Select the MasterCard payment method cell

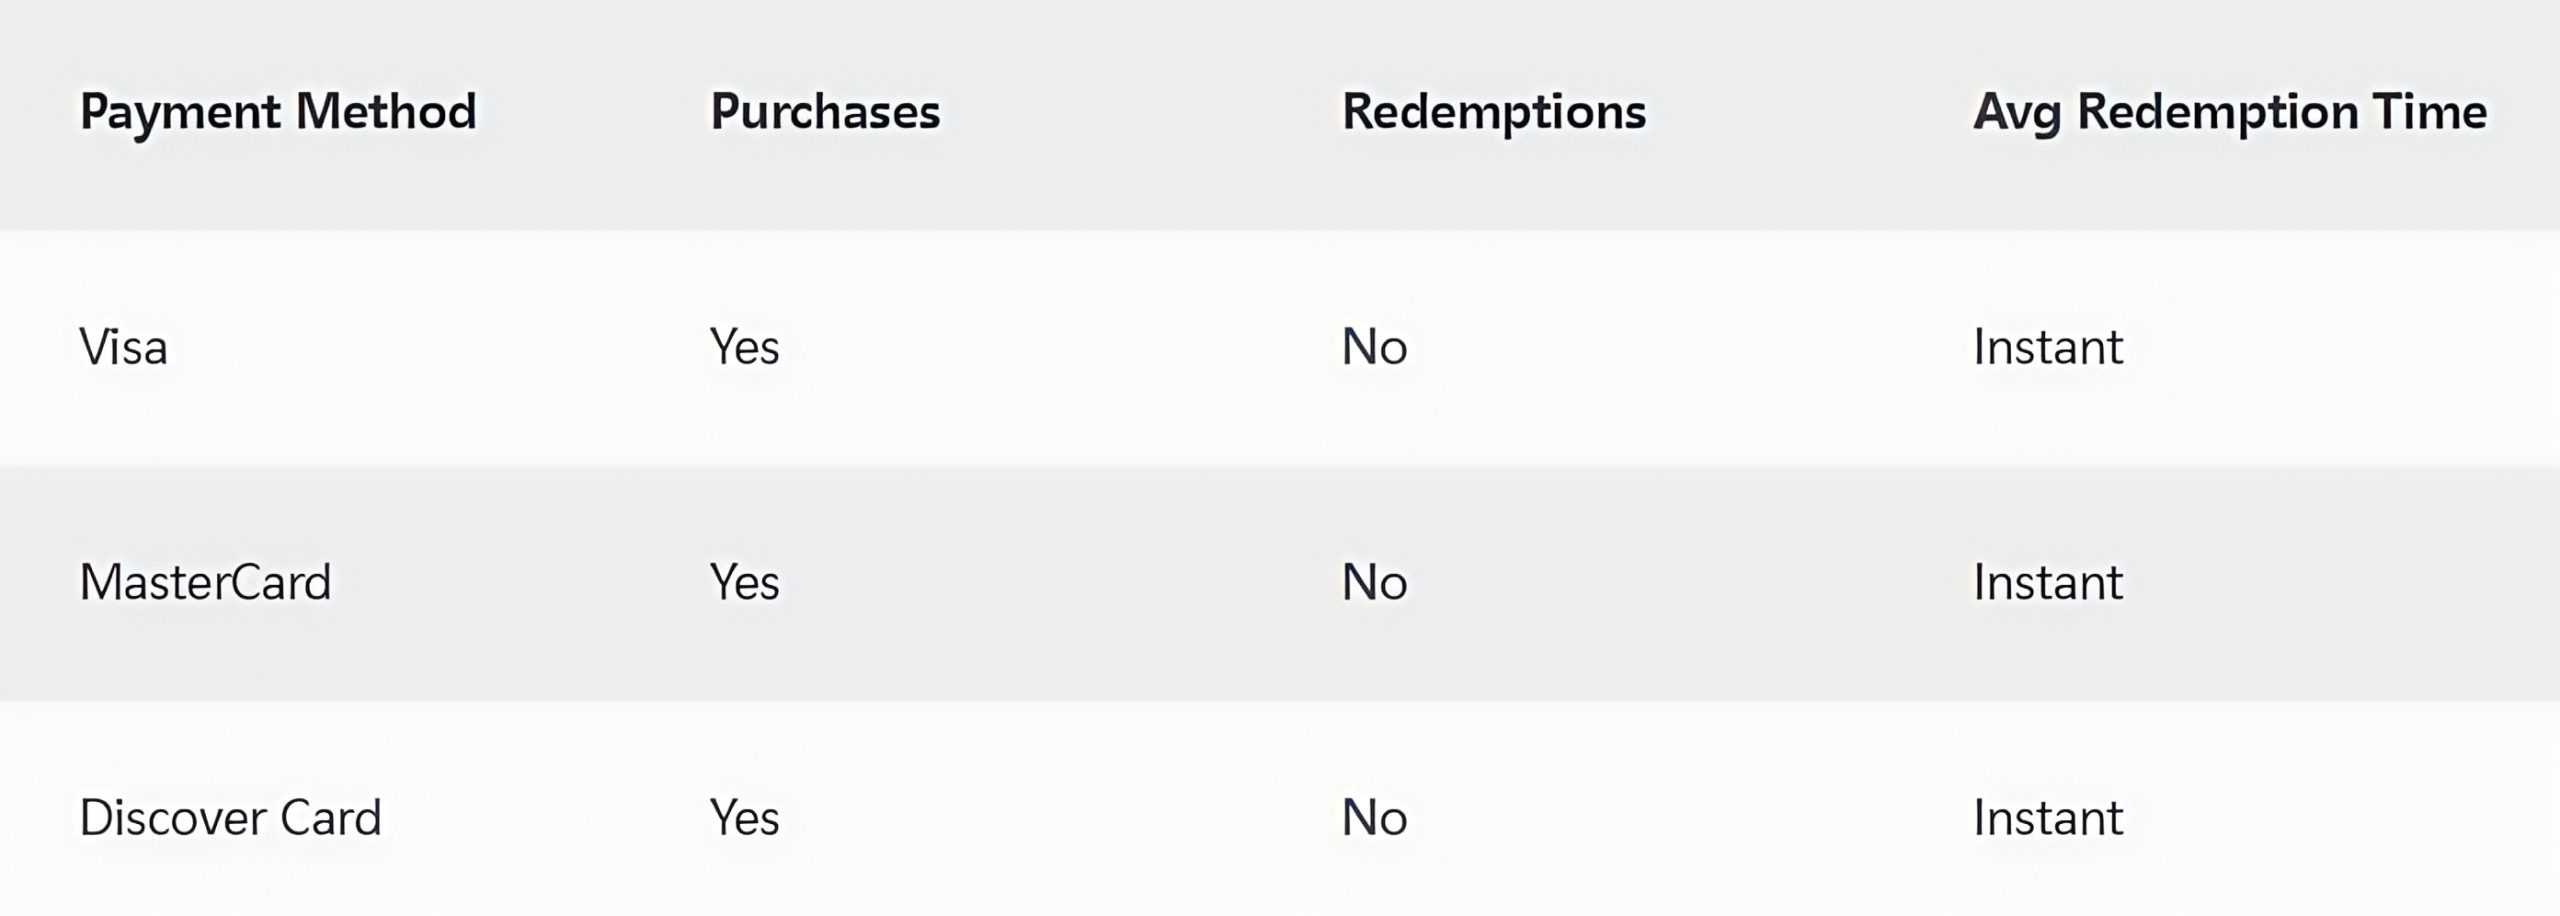[205, 583]
